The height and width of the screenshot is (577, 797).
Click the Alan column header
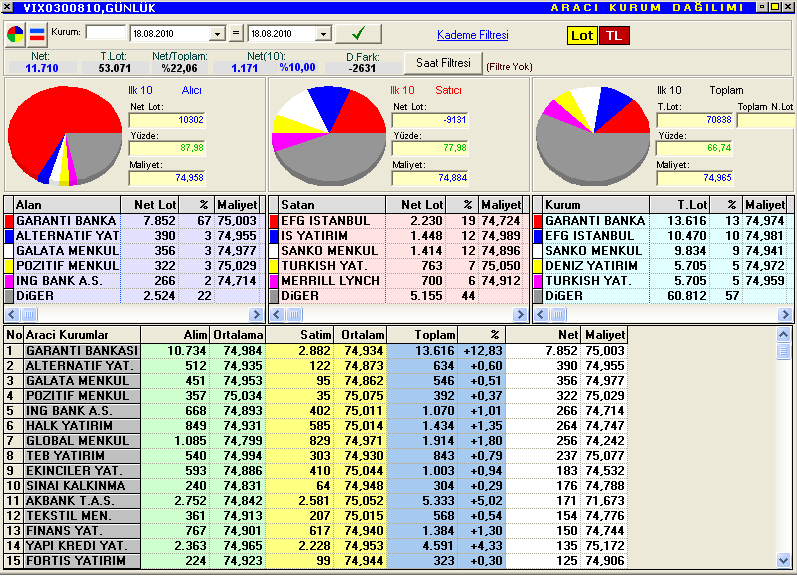point(67,205)
